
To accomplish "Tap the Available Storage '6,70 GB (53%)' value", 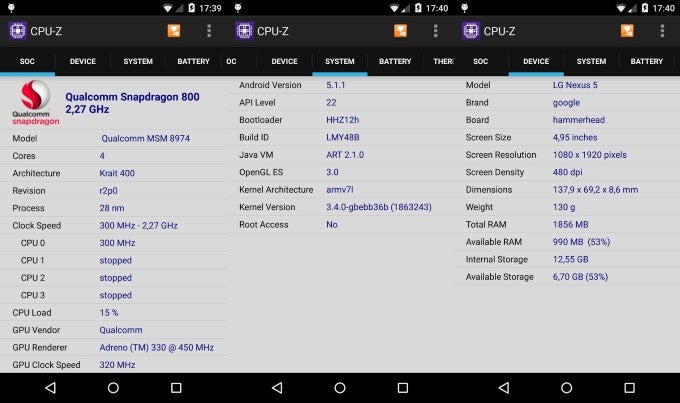I will (x=580, y=276).
